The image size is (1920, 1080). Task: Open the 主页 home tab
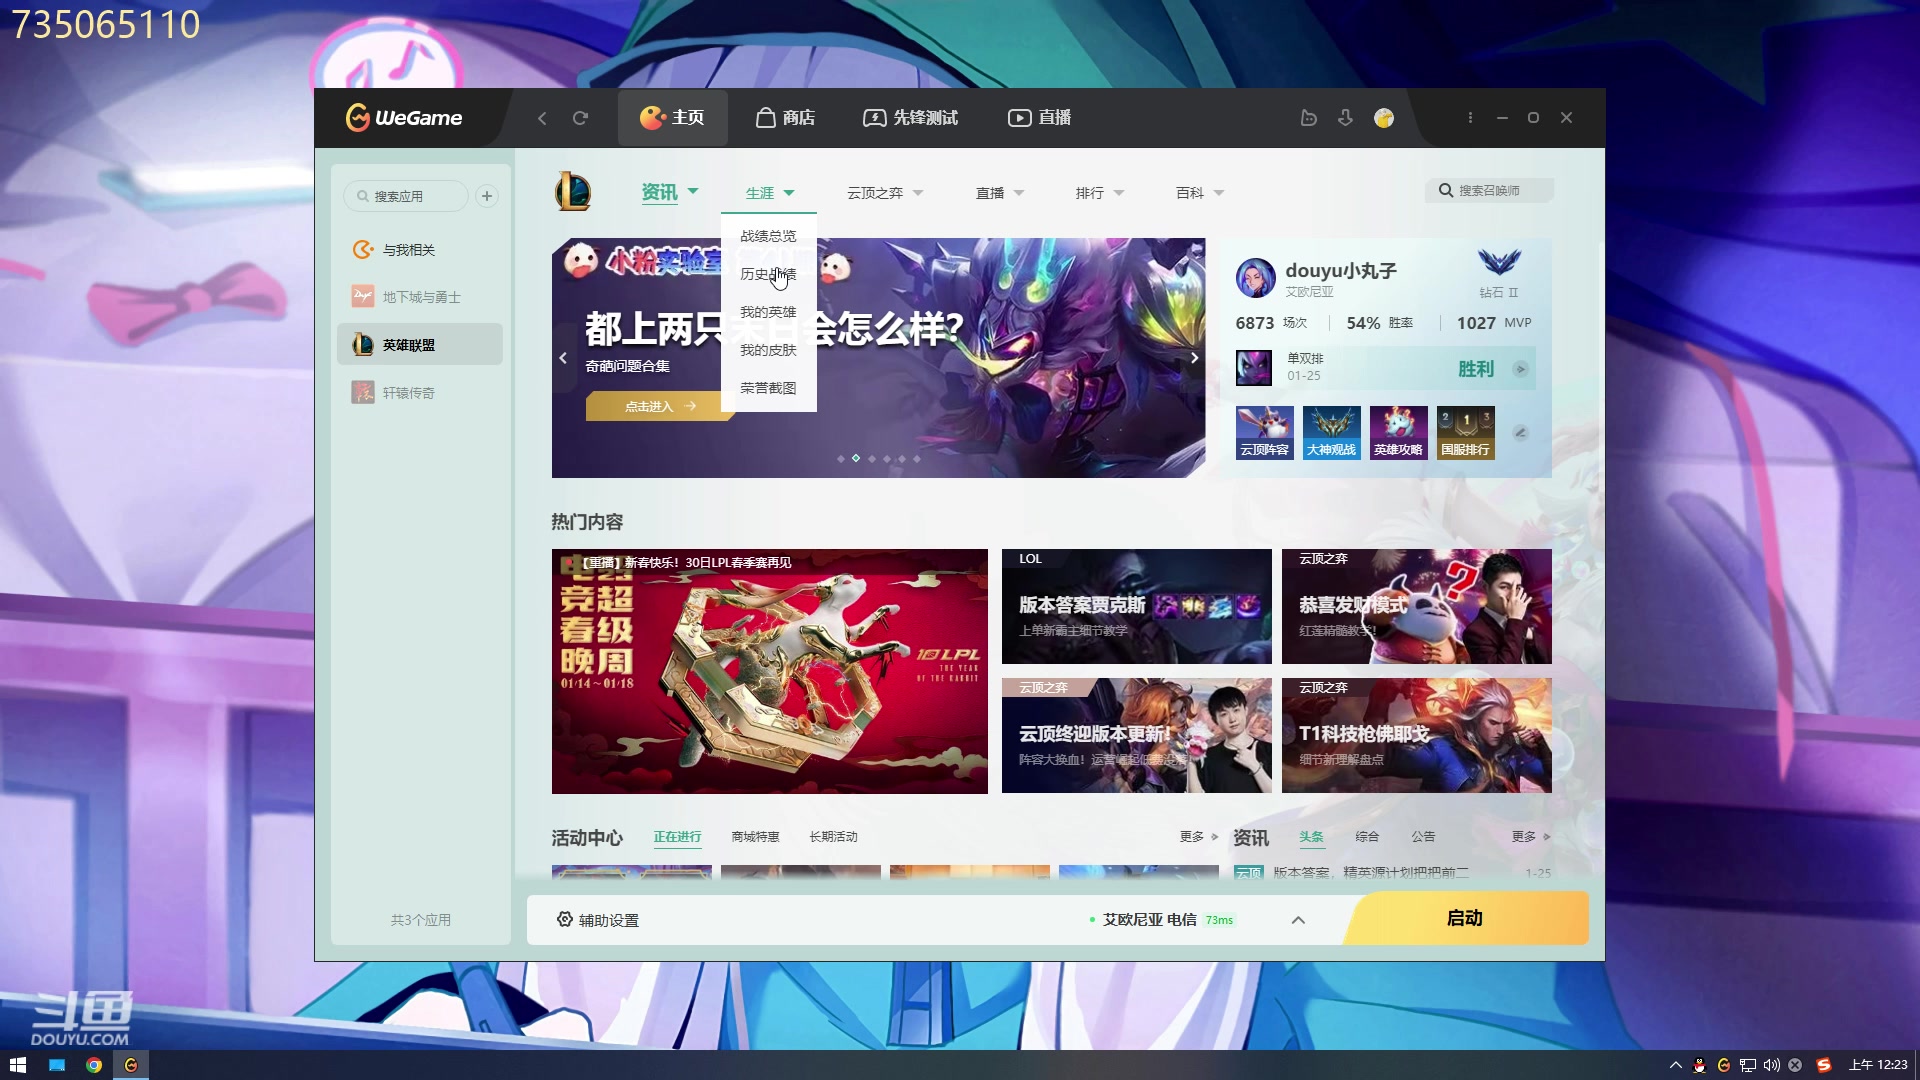tap(672, 118)
